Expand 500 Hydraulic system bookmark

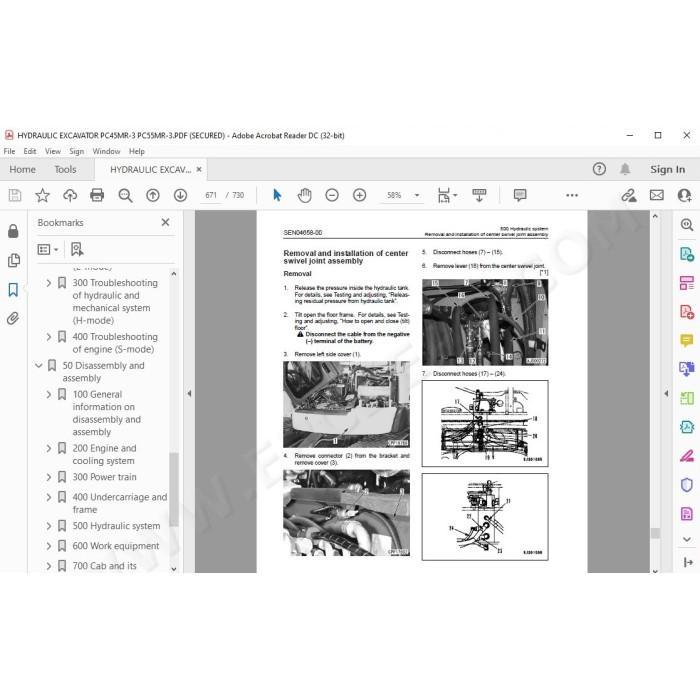[49, 526]
